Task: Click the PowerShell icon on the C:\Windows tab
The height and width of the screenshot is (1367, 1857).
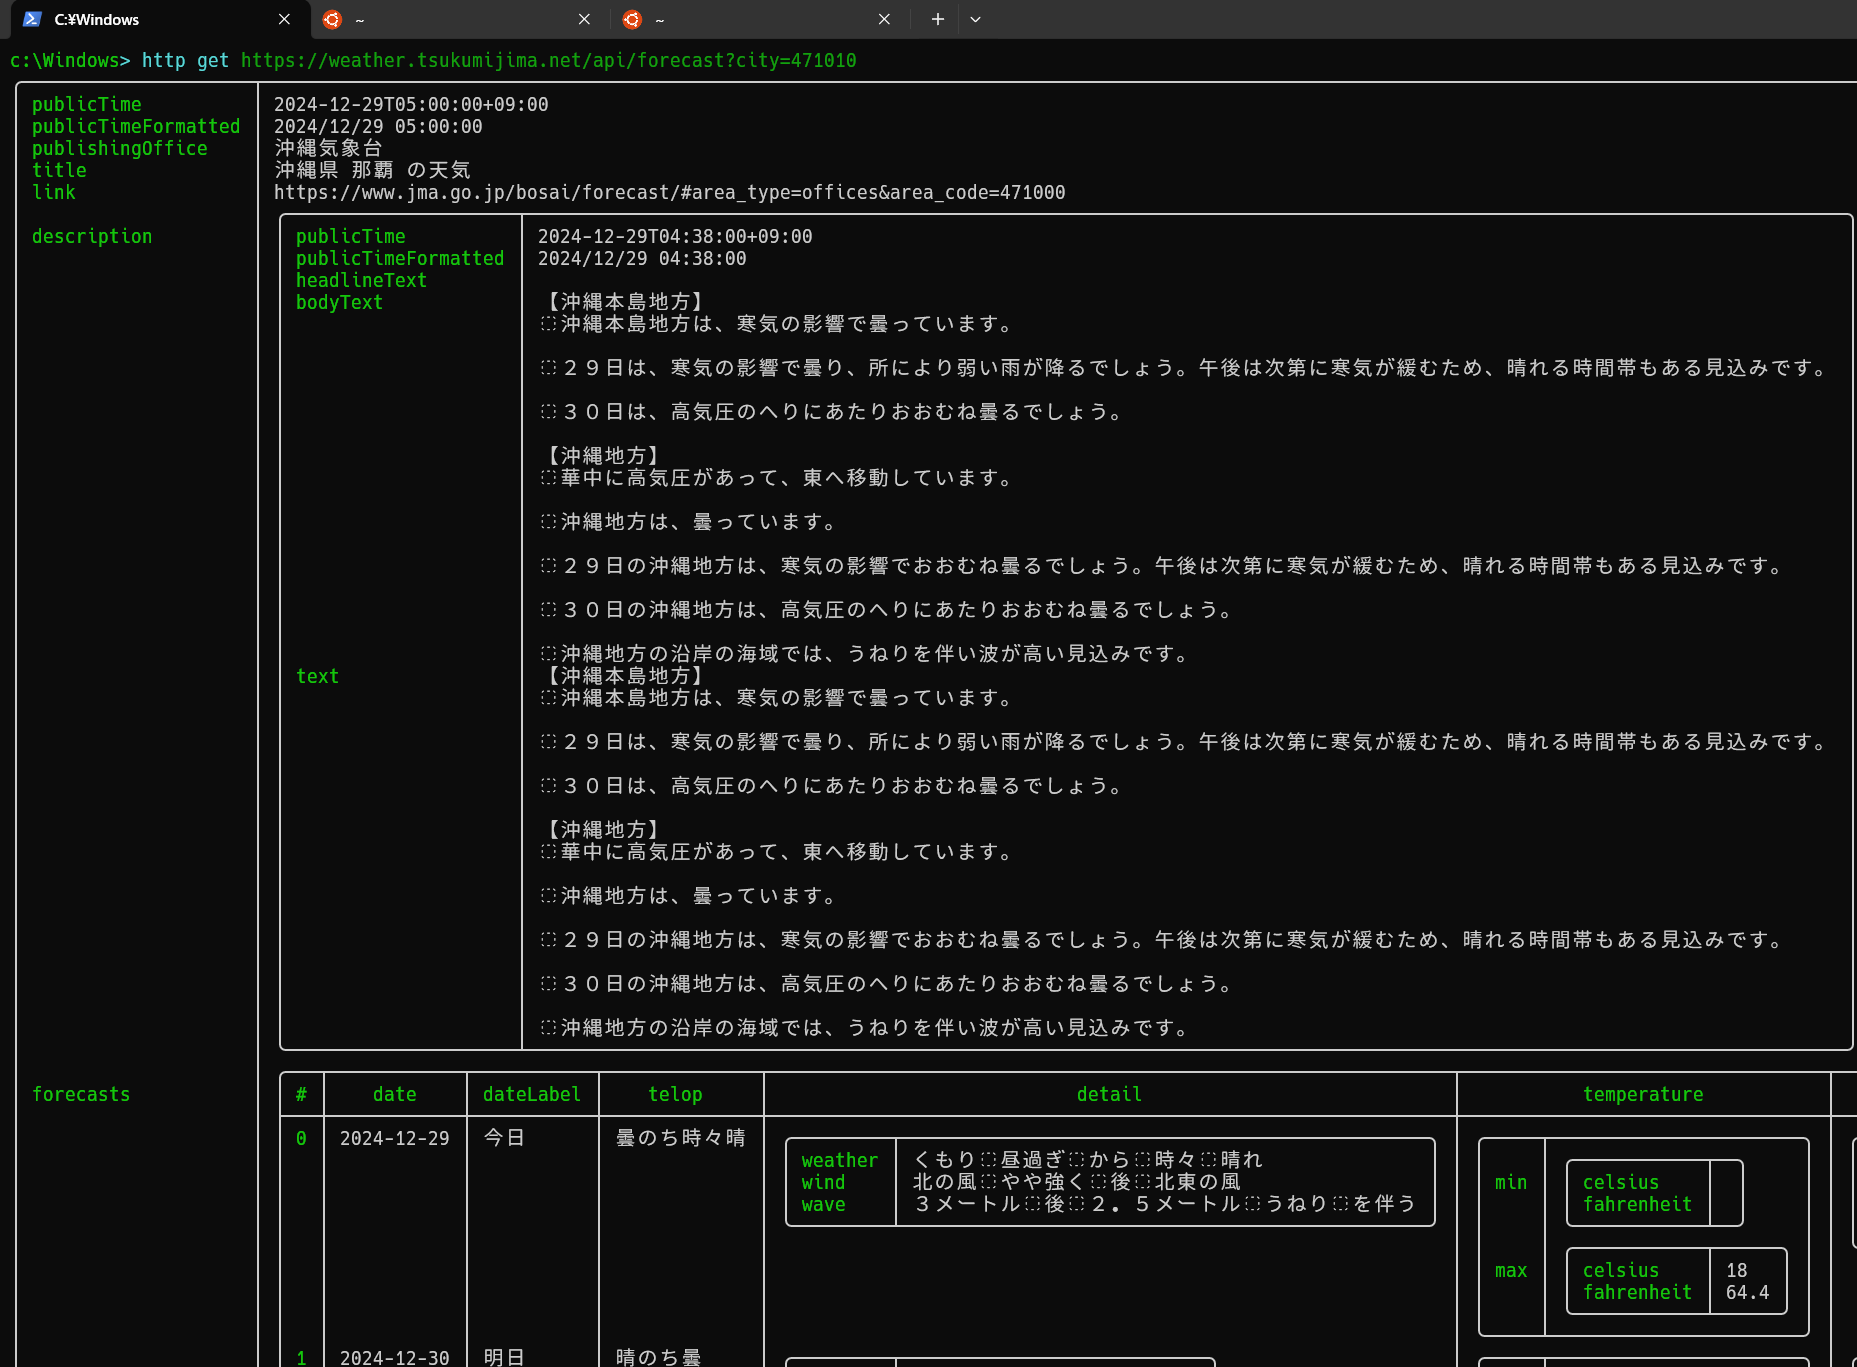Action: (x=33, y=19)
